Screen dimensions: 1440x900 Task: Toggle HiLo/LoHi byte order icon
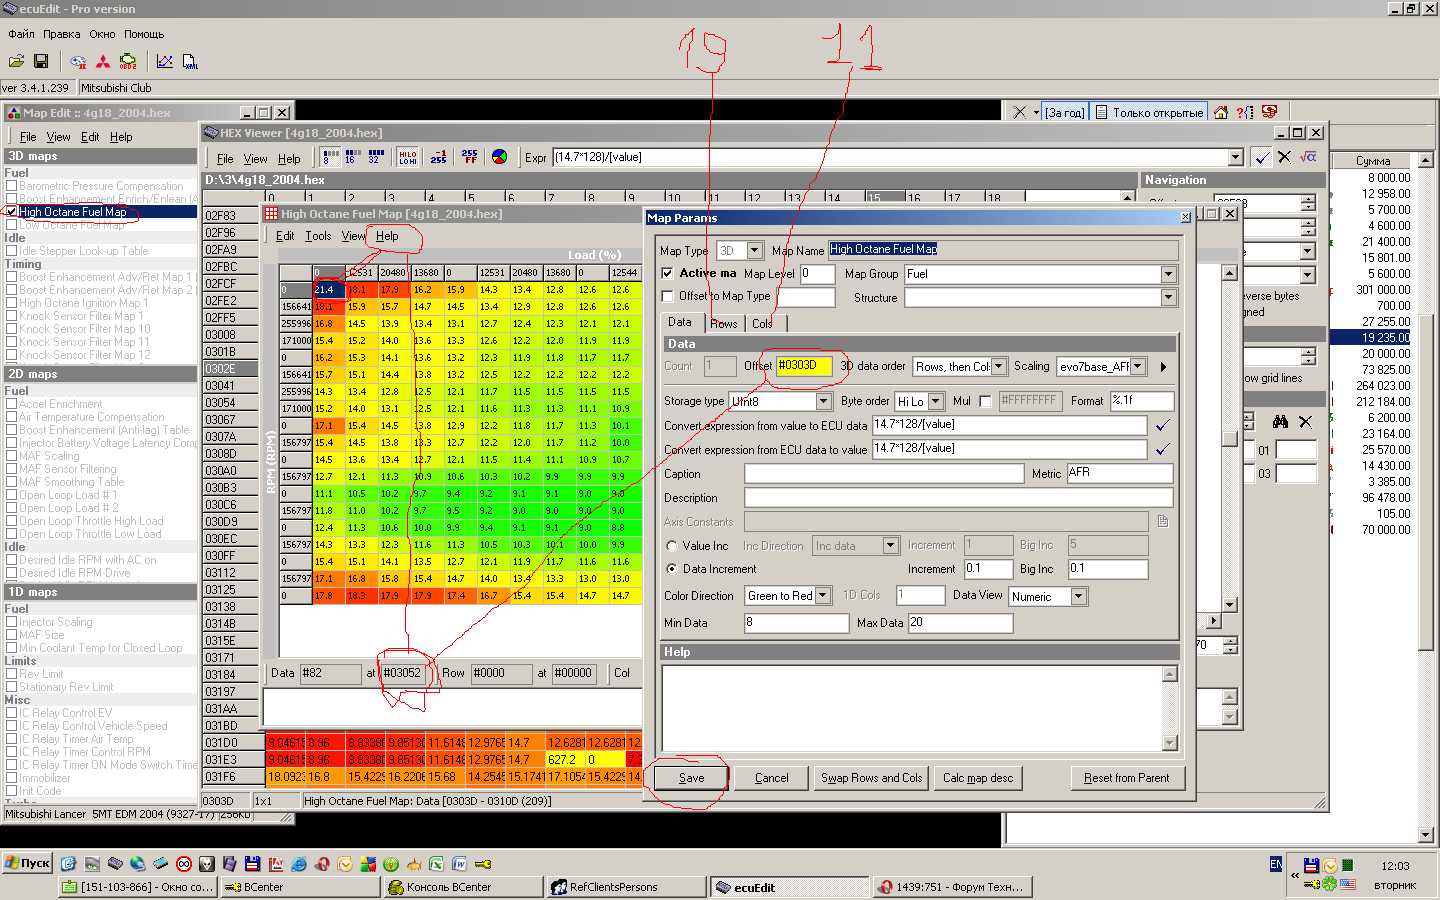point(408,157)
